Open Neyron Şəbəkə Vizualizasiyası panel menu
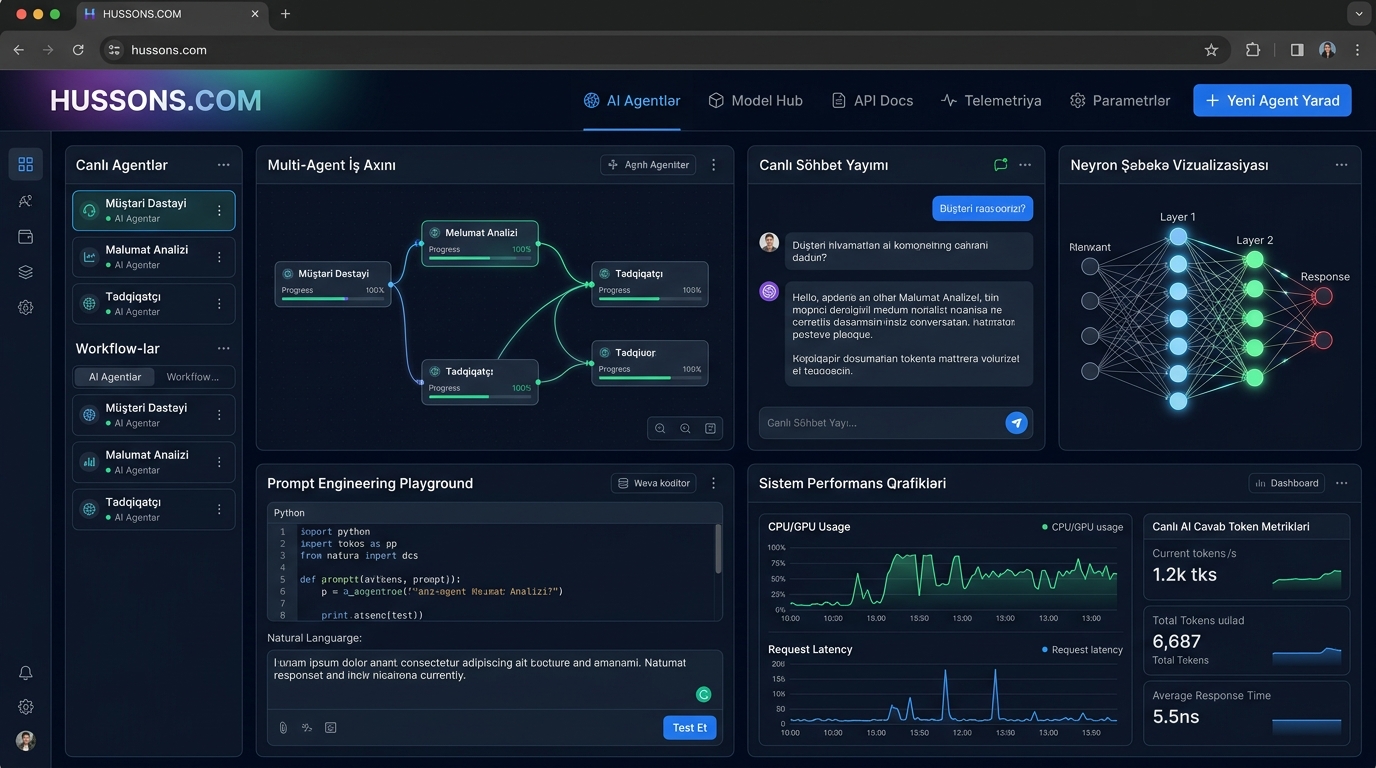 [1341, 165]
